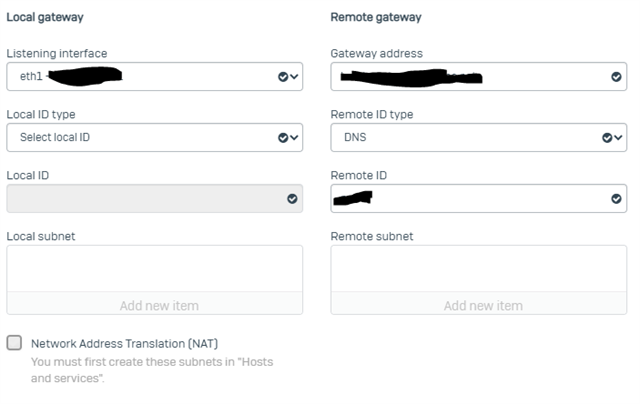The width and height of the screenshot is (640, 404).
Task: Focus the Gateway address input field
Action: 479,77
